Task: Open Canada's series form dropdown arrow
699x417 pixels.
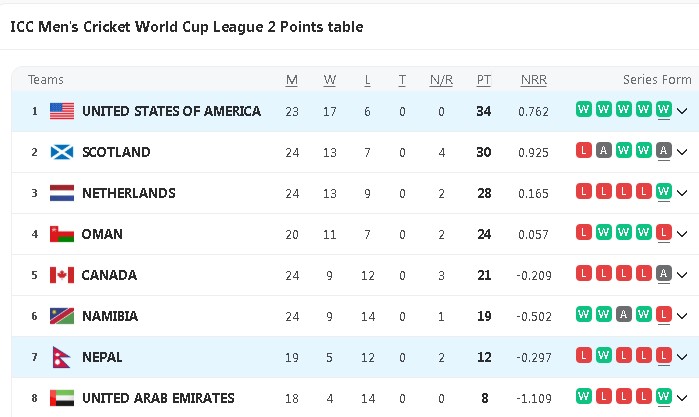Action: coord(682,276)
